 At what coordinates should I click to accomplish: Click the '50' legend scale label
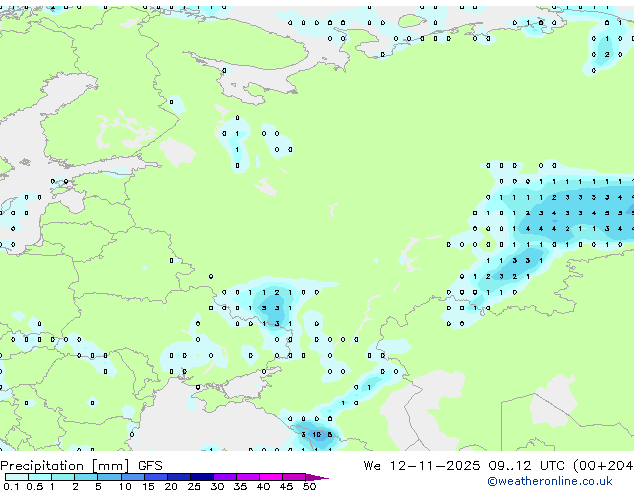[x=310, y=486]
